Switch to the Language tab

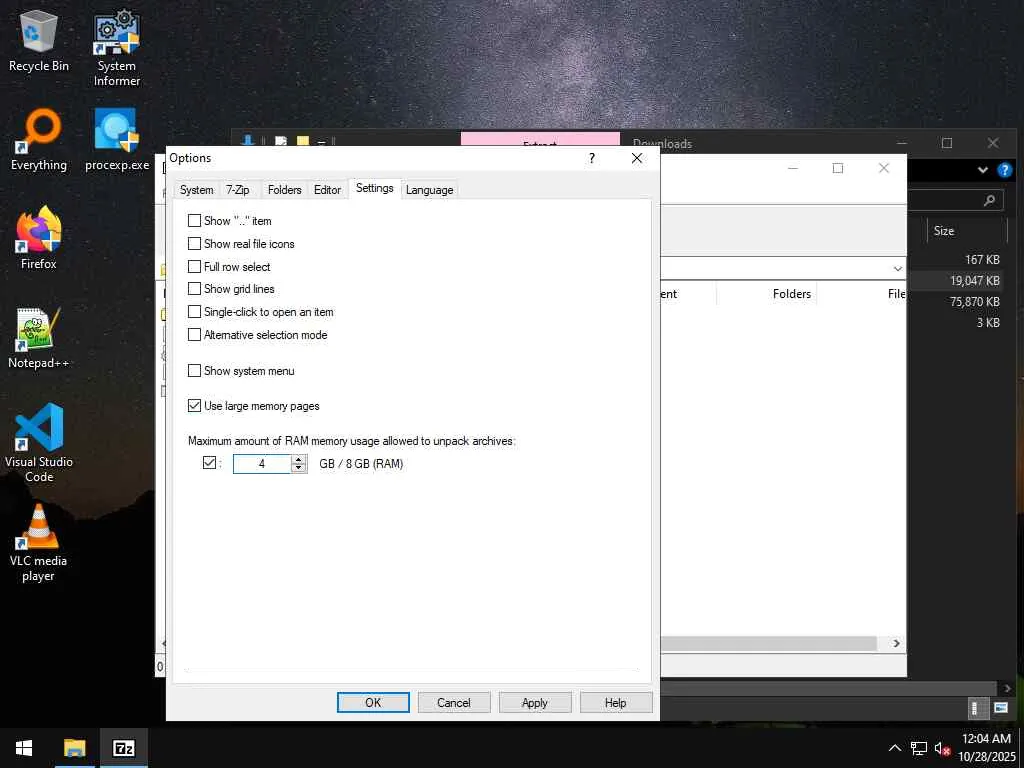click(x=429, y=189)
